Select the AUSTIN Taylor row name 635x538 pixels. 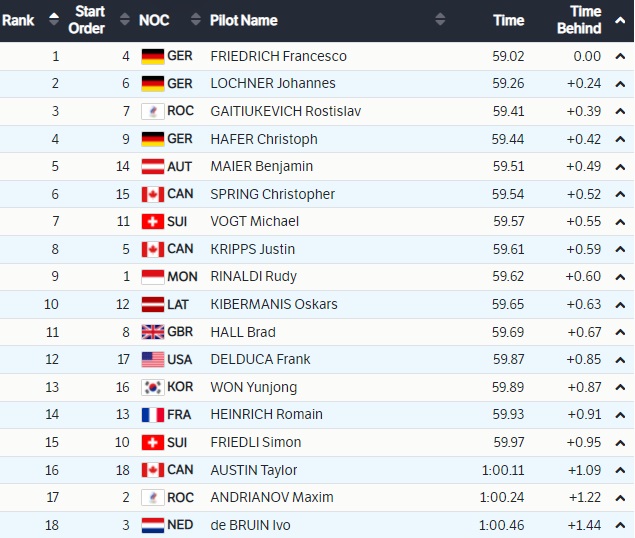point(253,470)
